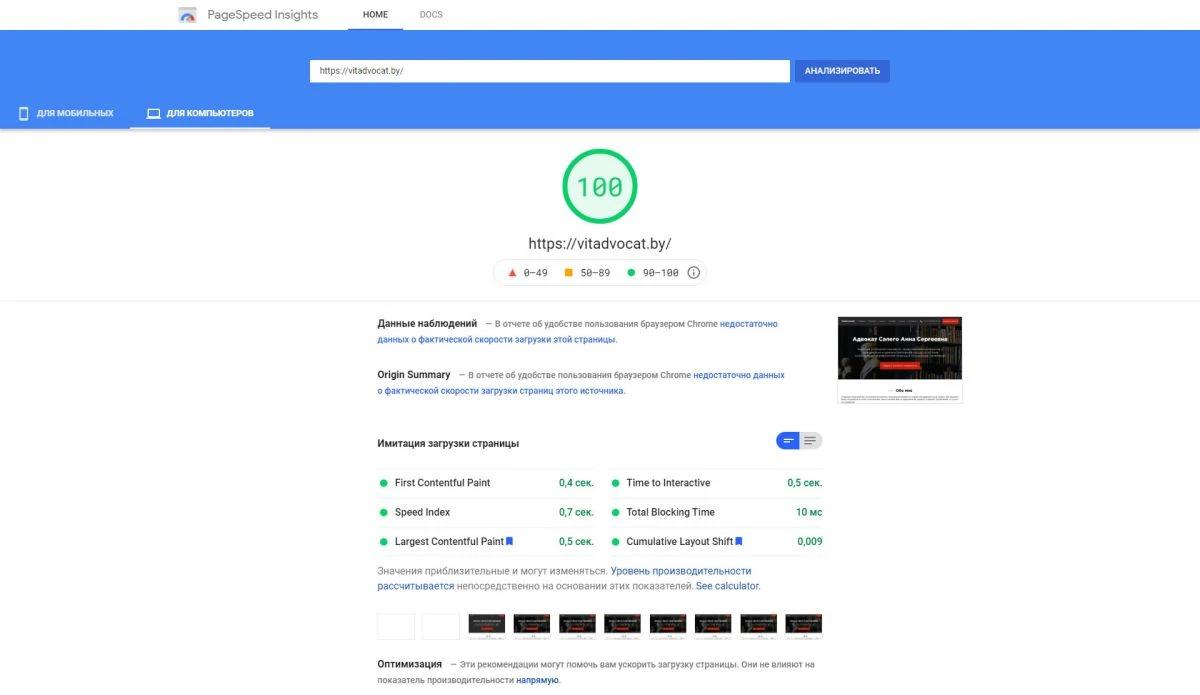Click the orange square 50–89 legend icon
Screen dimensions: 1200x695
pyautogui.click(x=569, y=273)
